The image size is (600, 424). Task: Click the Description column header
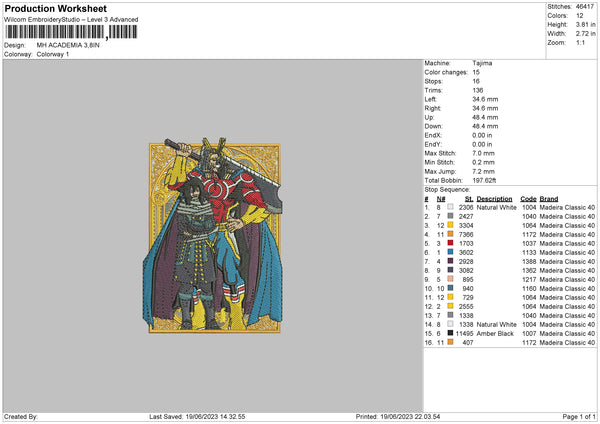point(495,198)
